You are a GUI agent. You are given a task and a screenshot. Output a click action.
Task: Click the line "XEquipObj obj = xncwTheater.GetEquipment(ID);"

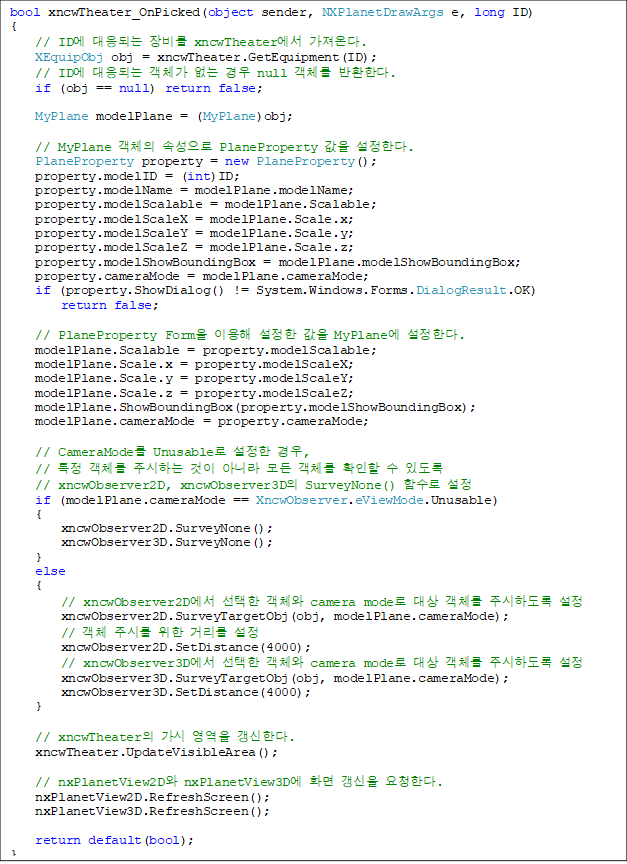pyautogui.click(x=206, y=57)
